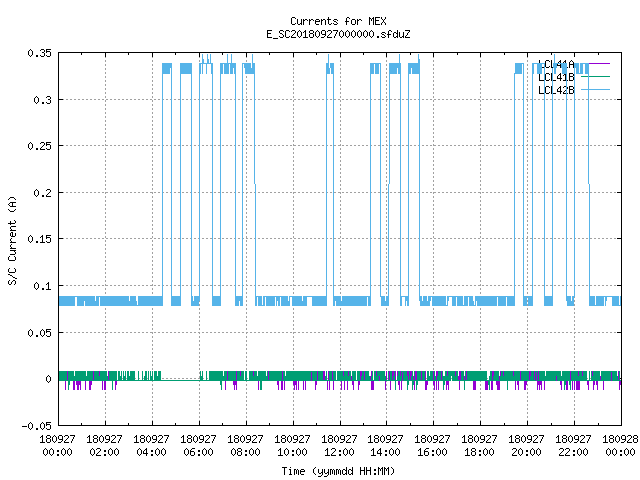
Task: Click x-axis tick 180928 00:00
Action: [620, 446]
